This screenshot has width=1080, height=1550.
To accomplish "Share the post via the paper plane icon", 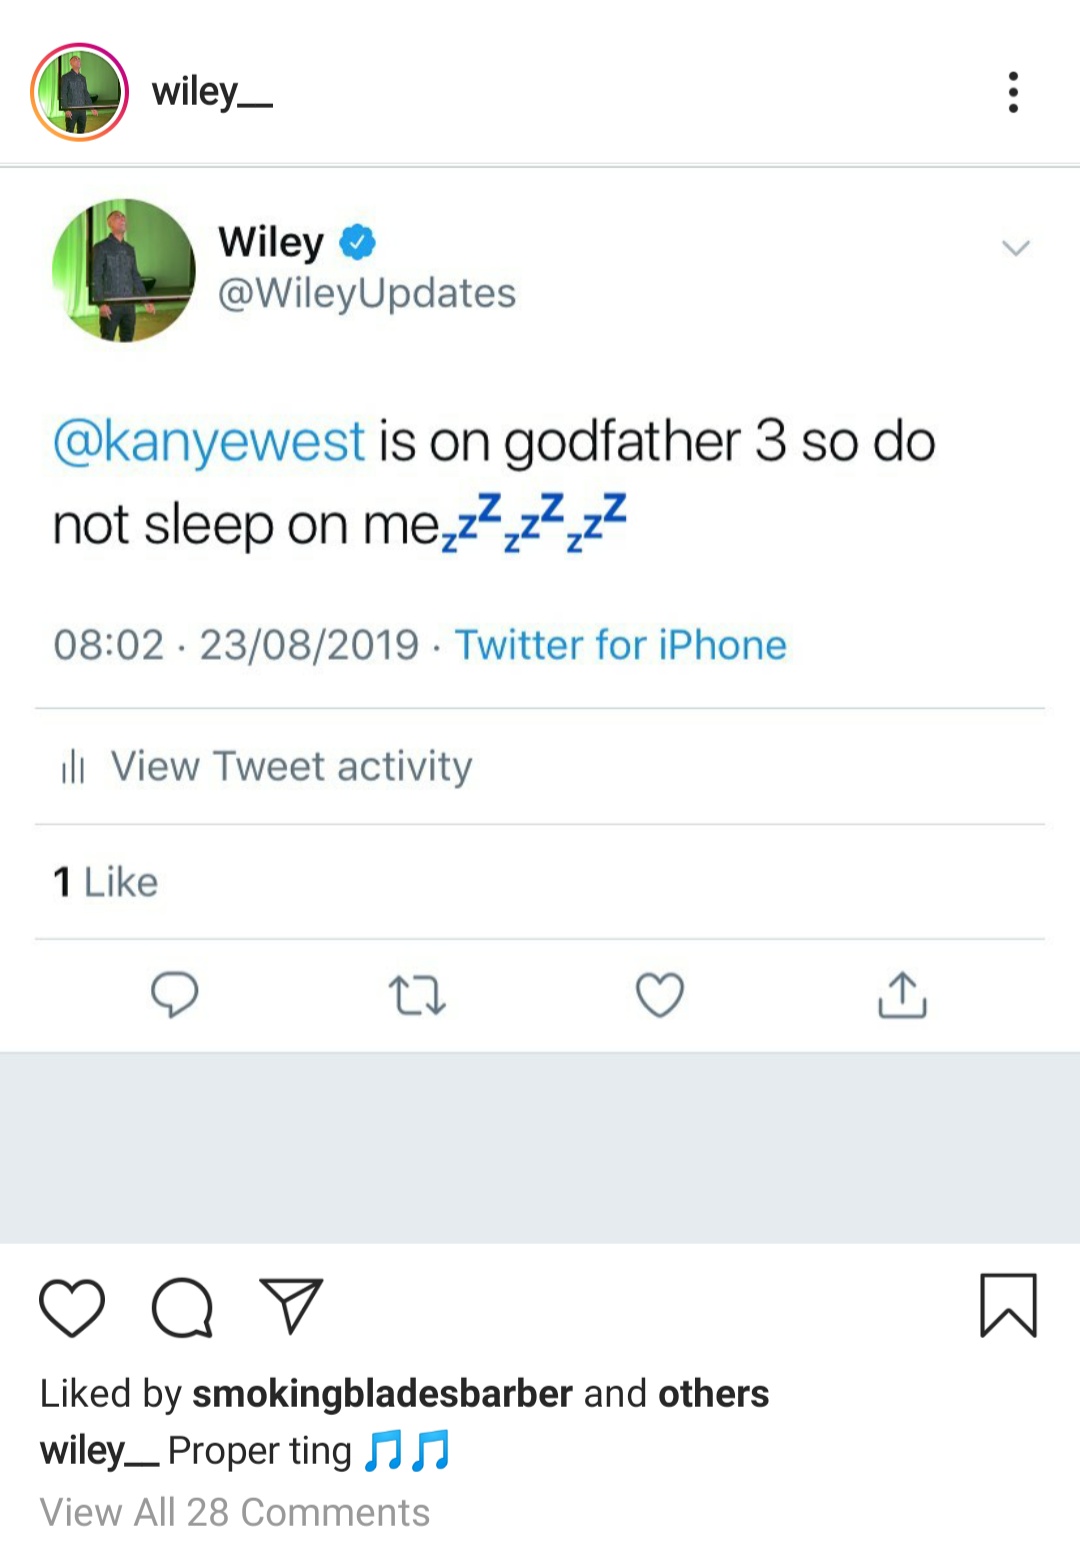I will [291, 1305].
